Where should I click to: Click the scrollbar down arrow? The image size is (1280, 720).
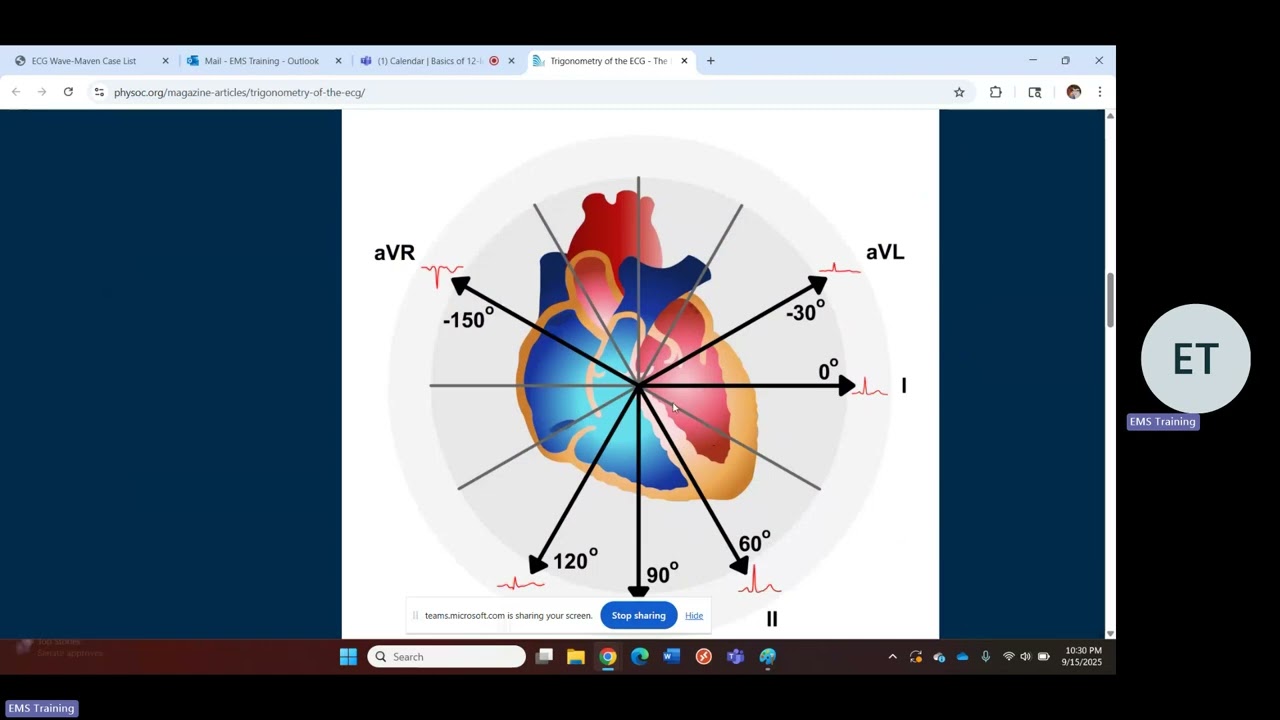tap(1110, 633)
